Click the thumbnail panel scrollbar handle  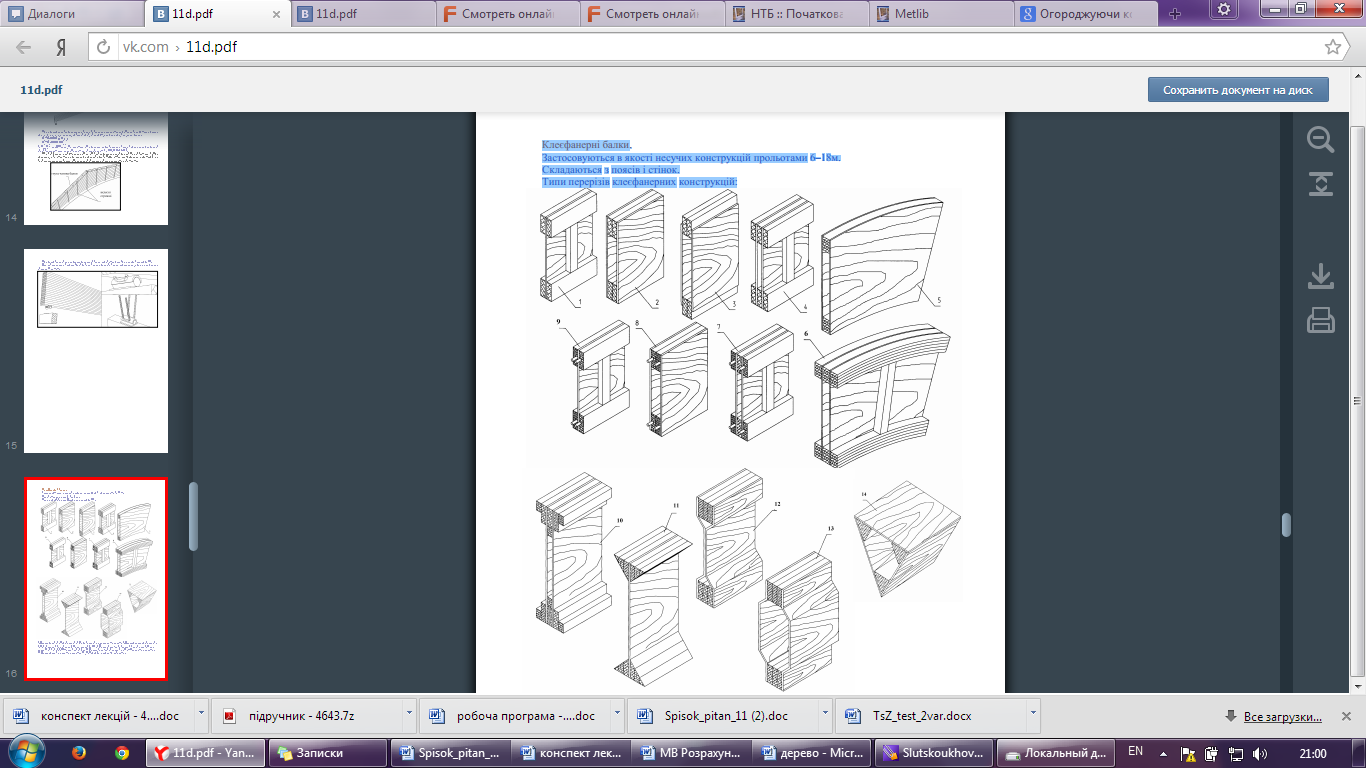click(194, 516)
